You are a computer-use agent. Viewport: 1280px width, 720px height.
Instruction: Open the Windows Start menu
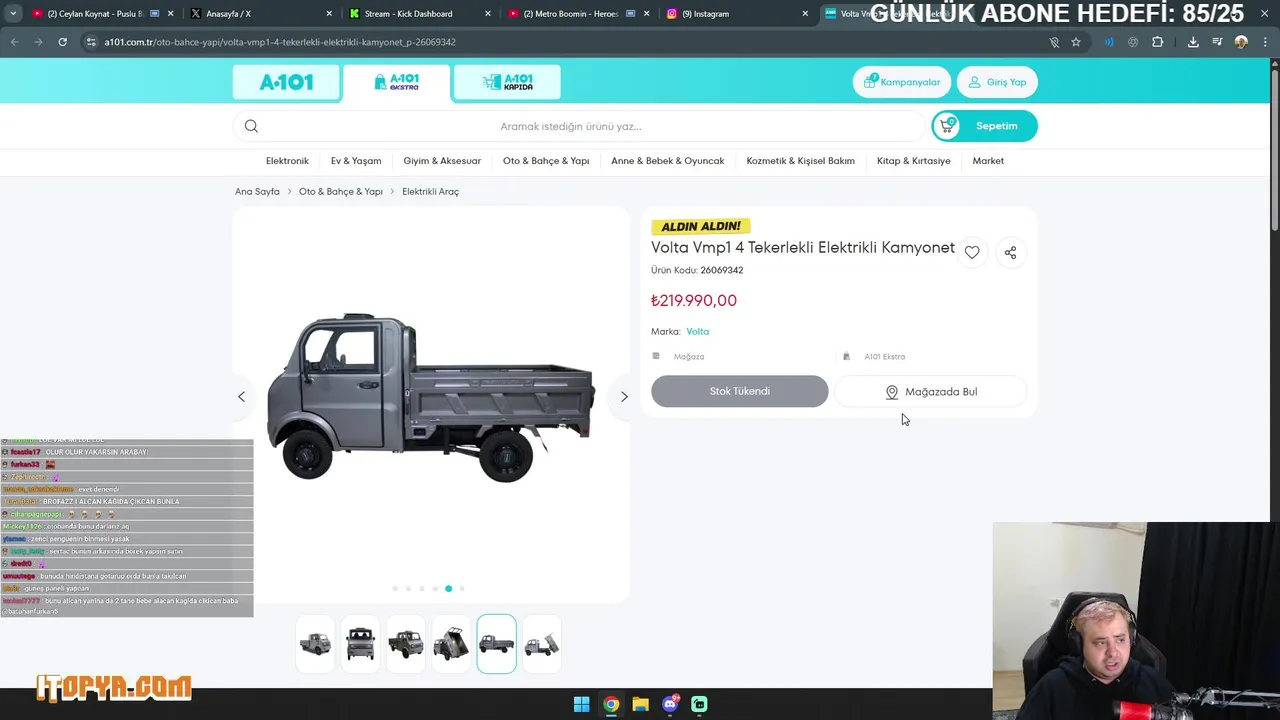click(x=581, y=704)
